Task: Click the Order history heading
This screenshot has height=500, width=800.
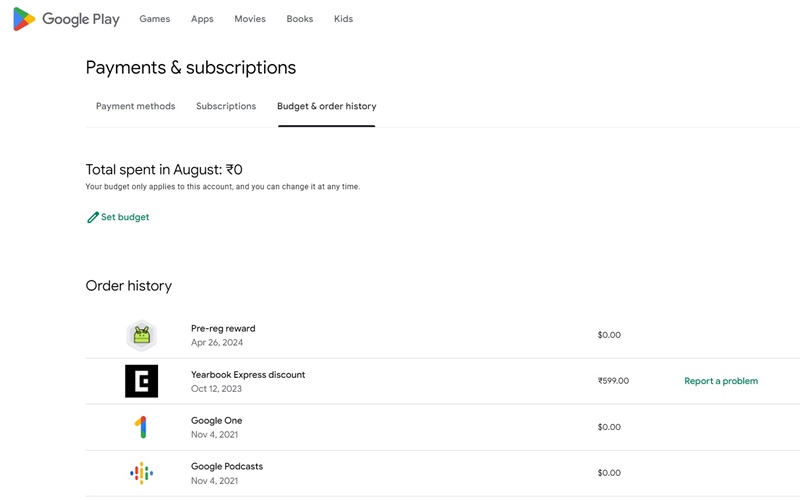Action: tap(129, 286)
